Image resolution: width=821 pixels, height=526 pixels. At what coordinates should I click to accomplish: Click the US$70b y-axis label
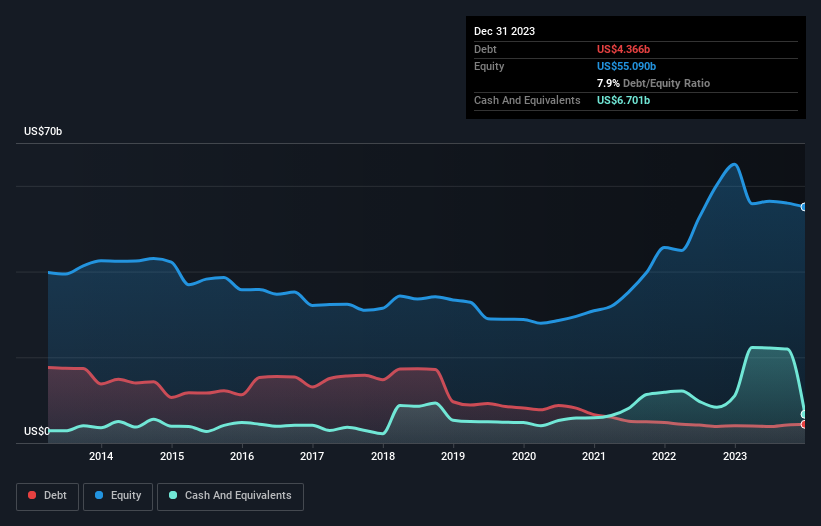43,131
